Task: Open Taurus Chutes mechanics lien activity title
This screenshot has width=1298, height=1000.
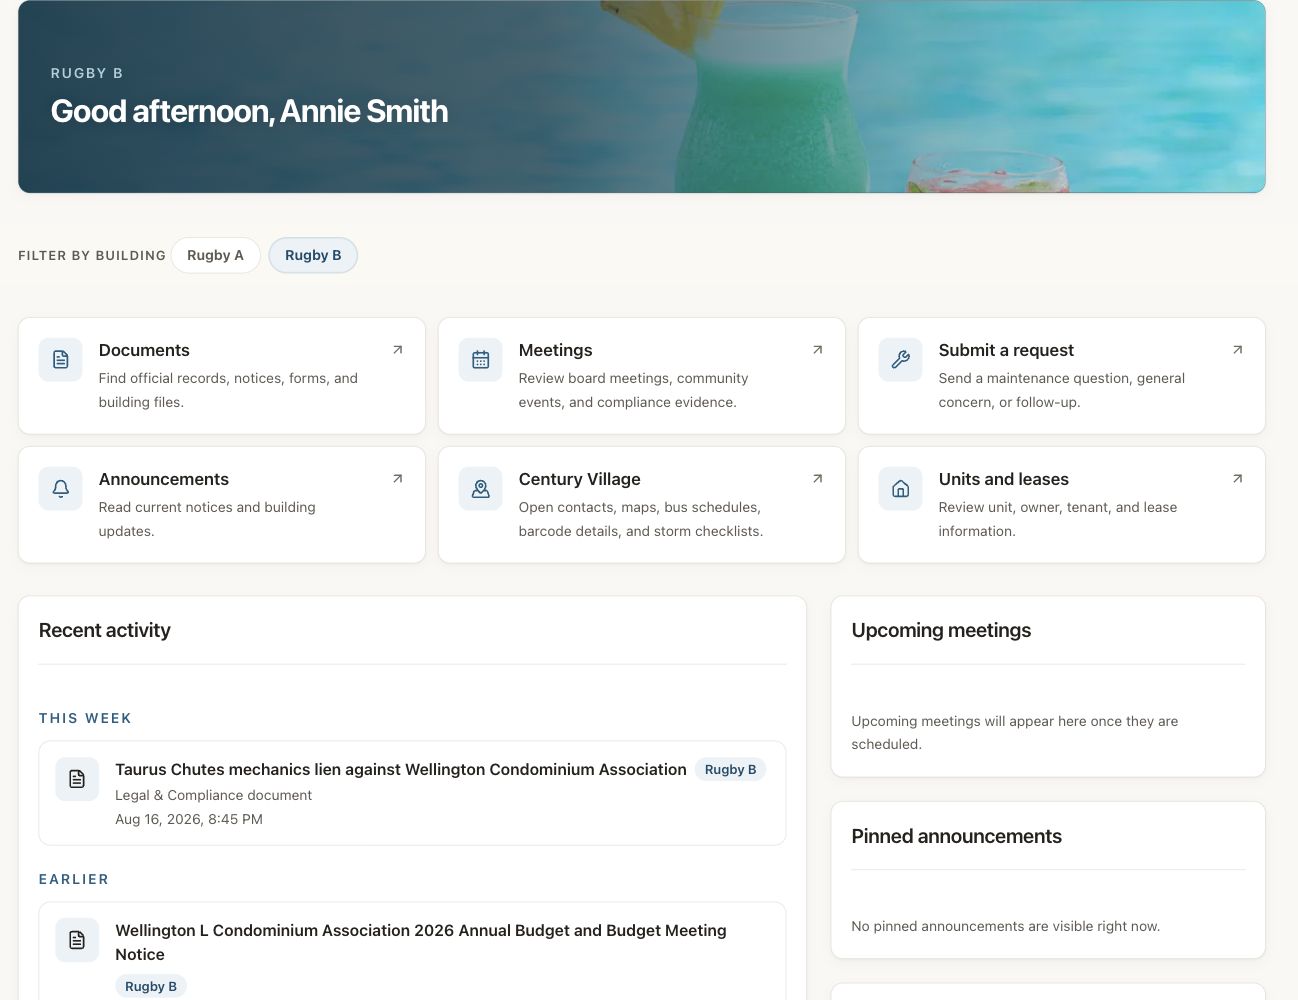Action: pyautogui.click(x=401, y=769)
